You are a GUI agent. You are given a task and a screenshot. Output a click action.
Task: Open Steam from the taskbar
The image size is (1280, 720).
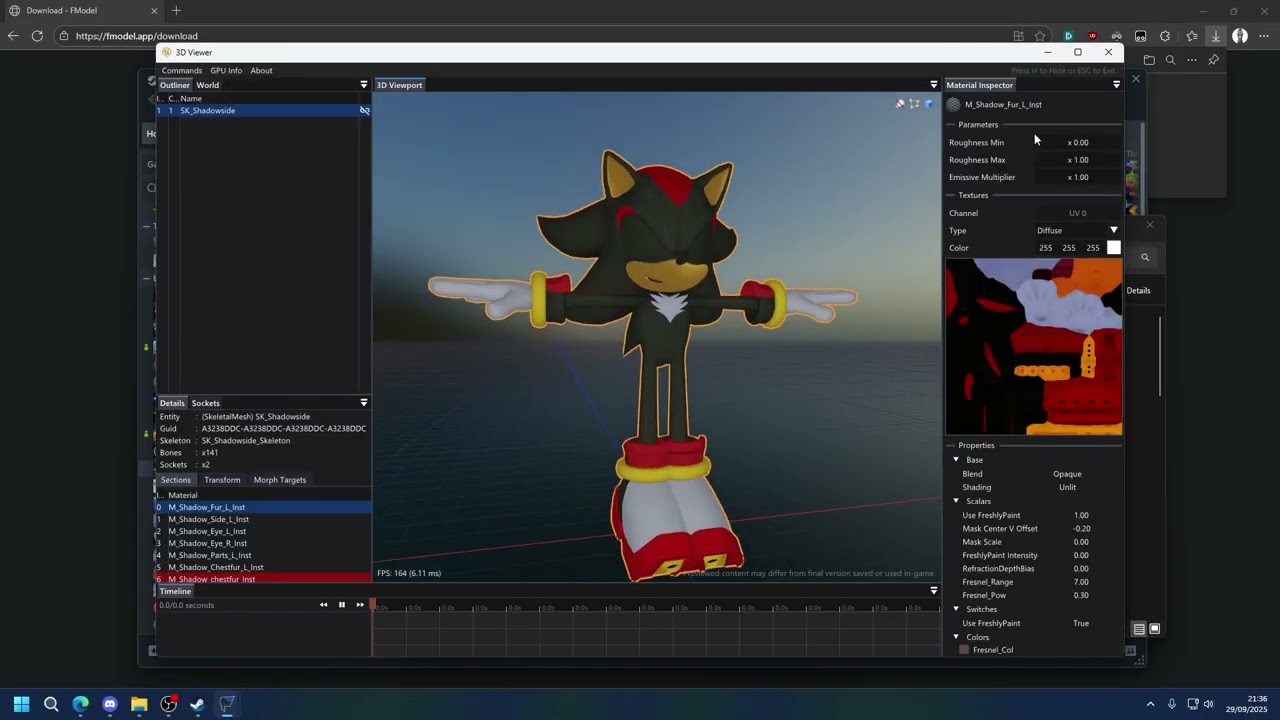coord(197,704)
